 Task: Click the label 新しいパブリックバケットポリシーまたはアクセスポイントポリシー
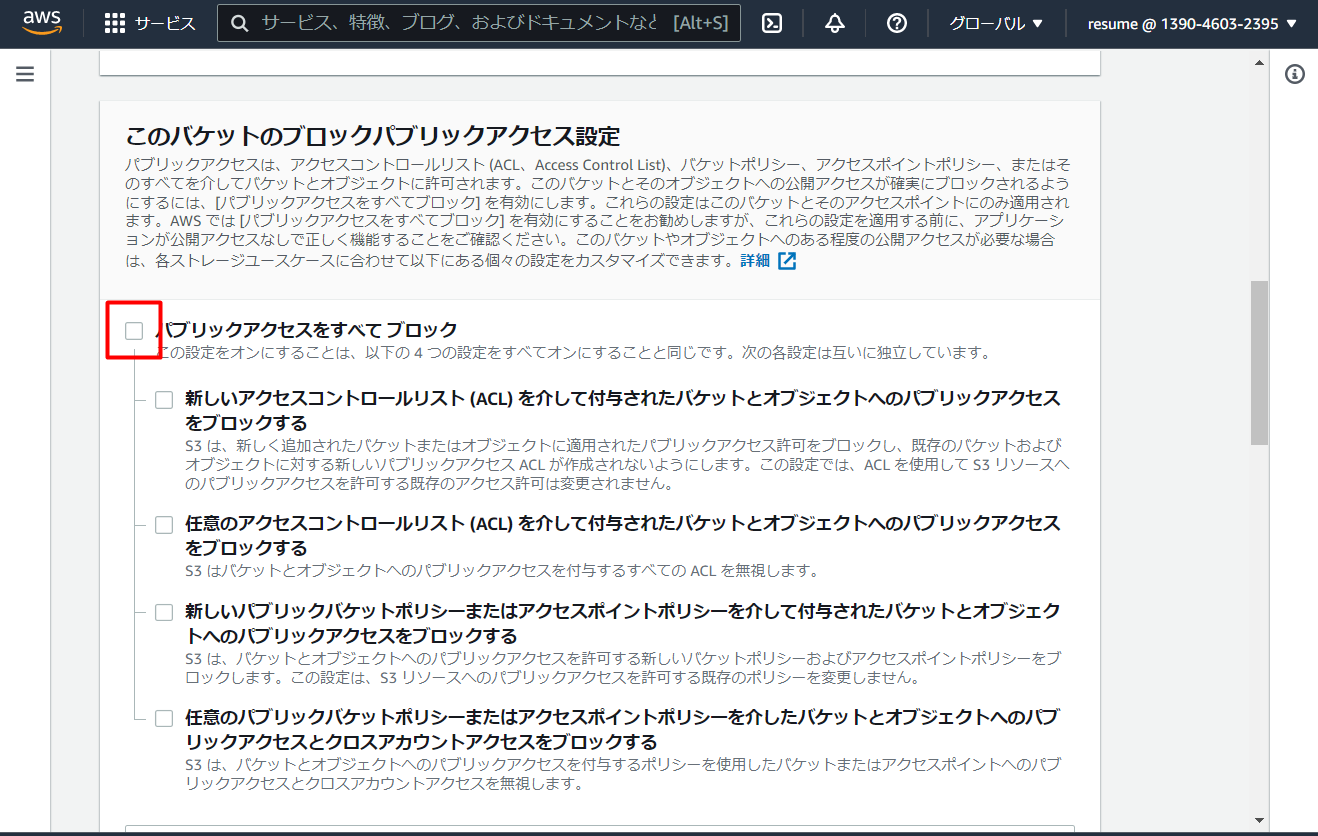[623, 623]
